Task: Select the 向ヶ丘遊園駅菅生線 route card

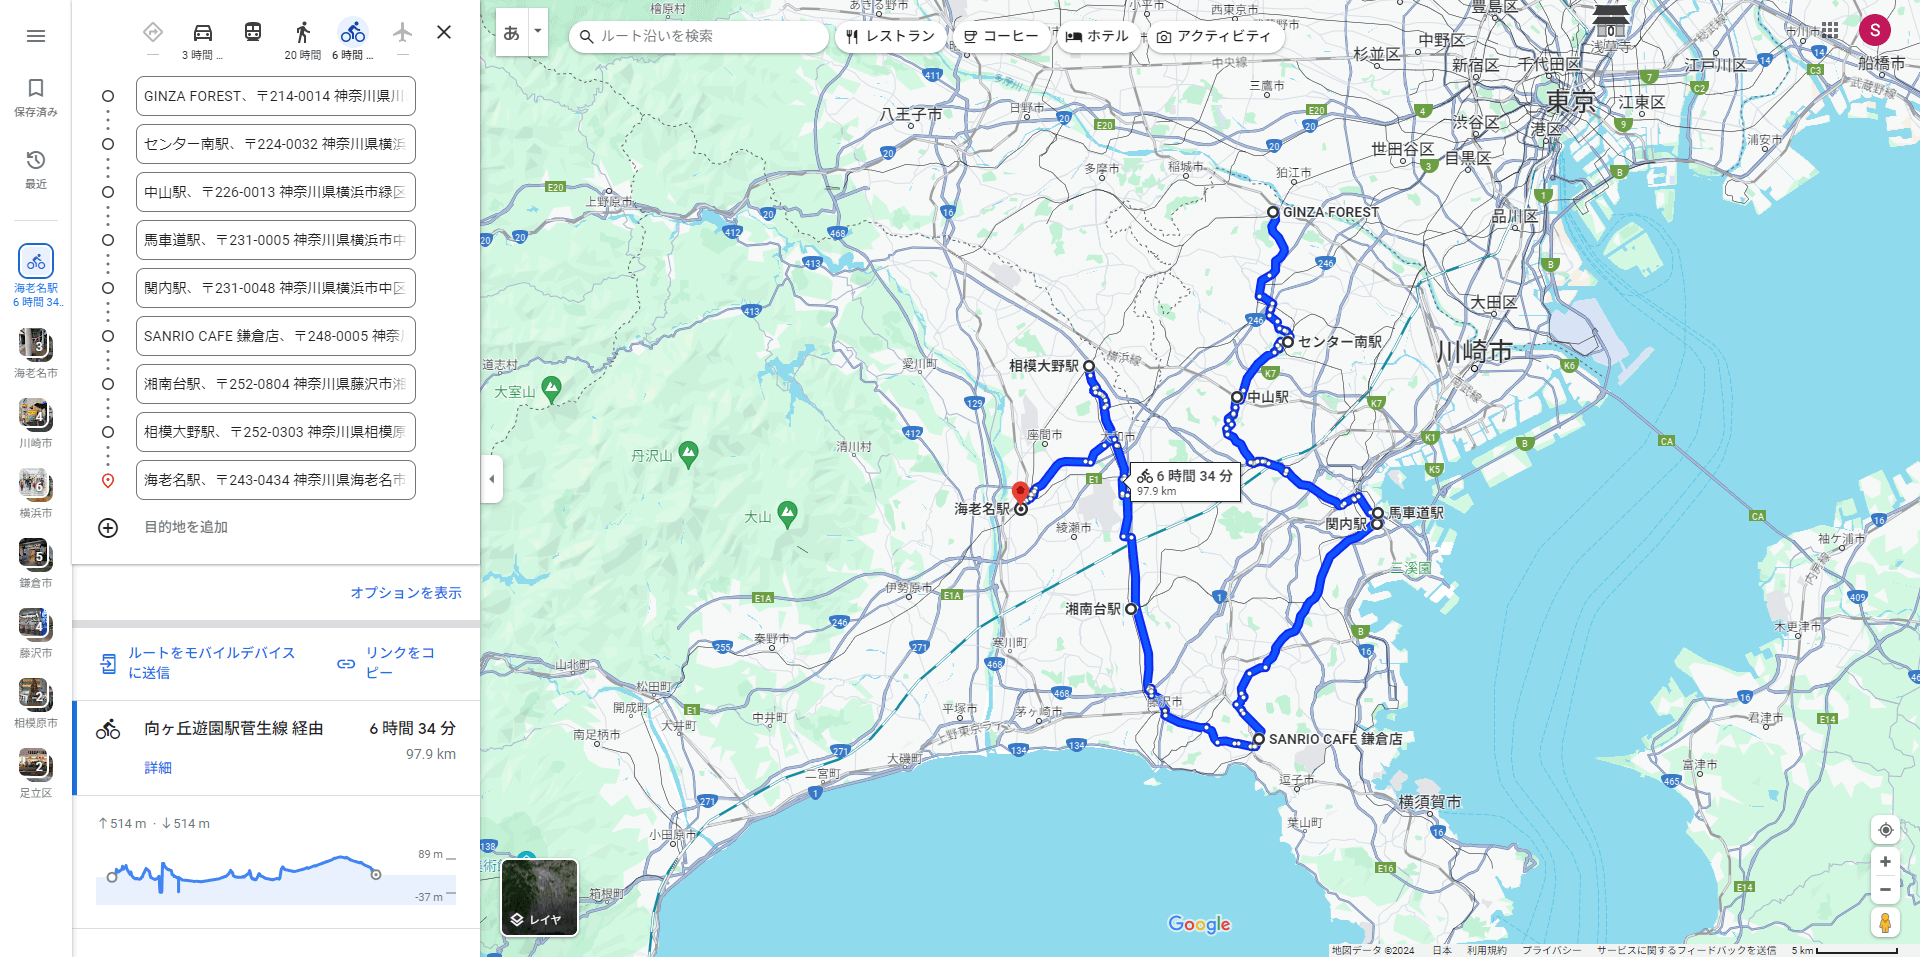Action: coord(276,748)
